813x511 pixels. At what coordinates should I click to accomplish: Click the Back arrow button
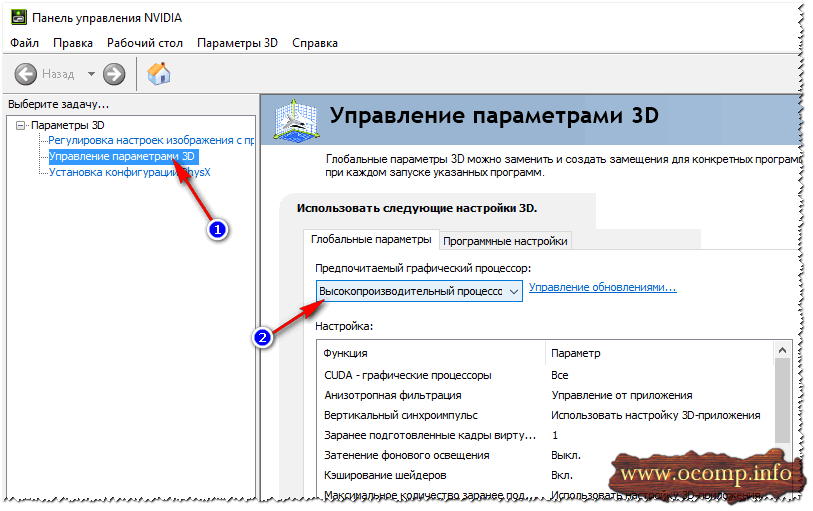click(x=26, y=74)
